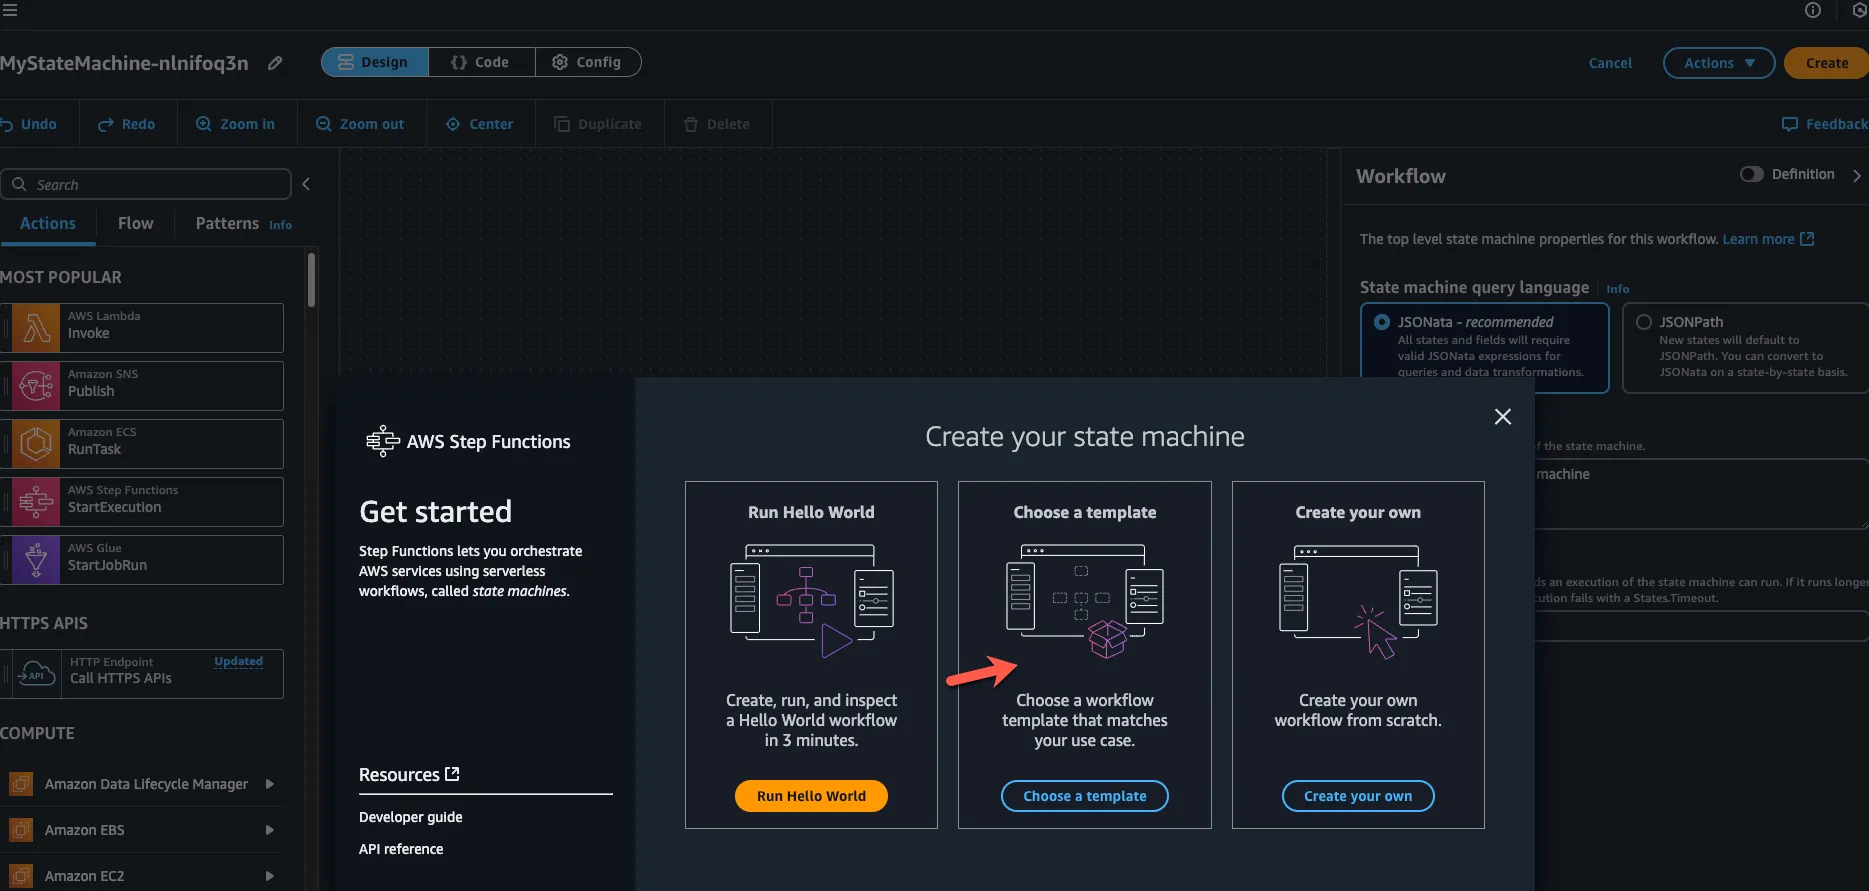Open the Learn more link
1869x891 pixels.
(1768, 239)
